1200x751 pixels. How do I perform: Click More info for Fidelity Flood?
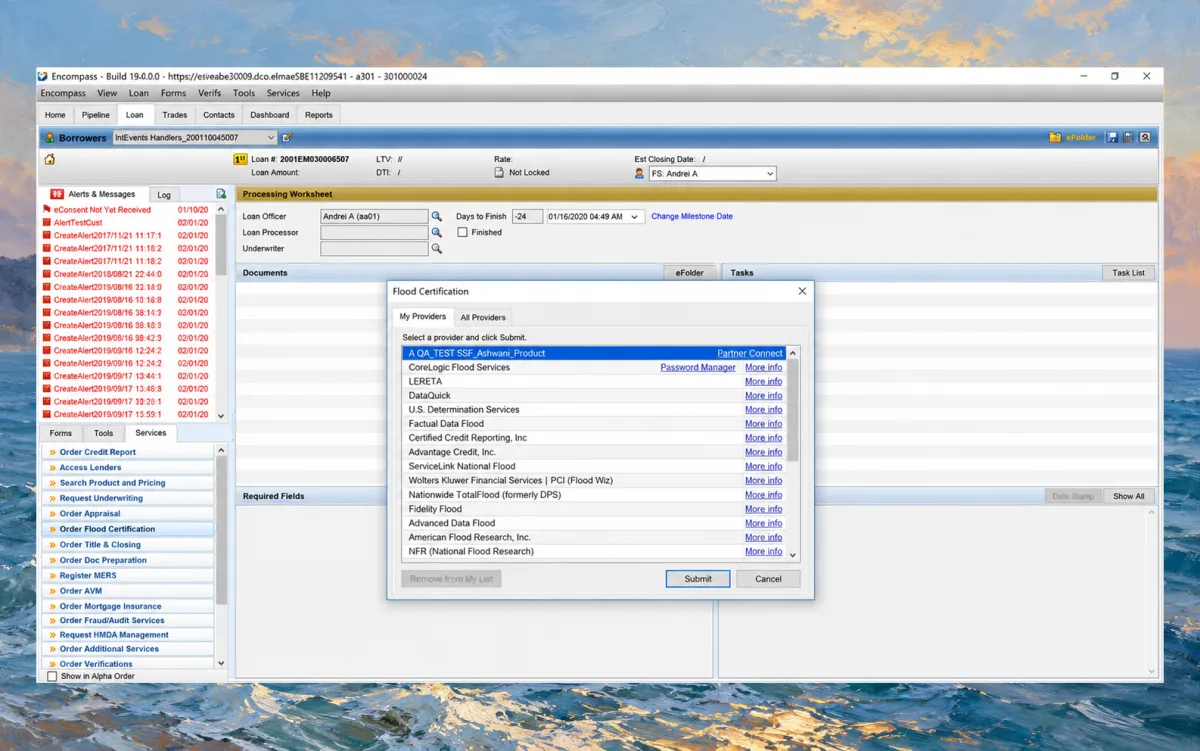[763, 509]
